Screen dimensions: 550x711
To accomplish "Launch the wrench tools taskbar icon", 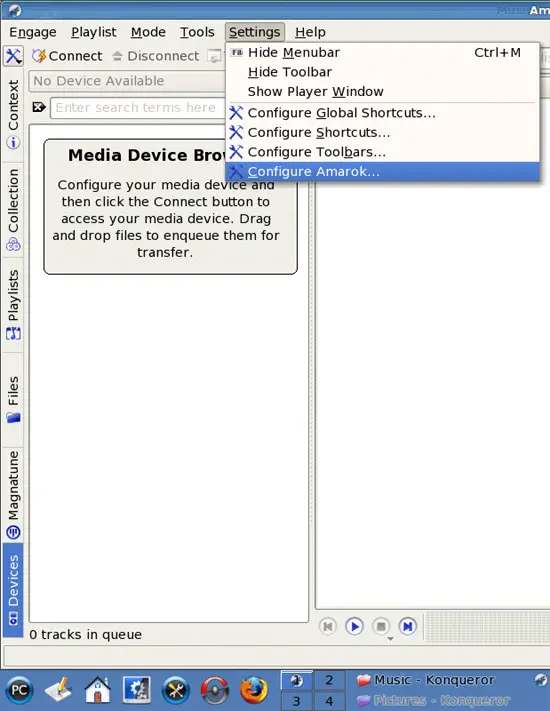I will 176,690.
